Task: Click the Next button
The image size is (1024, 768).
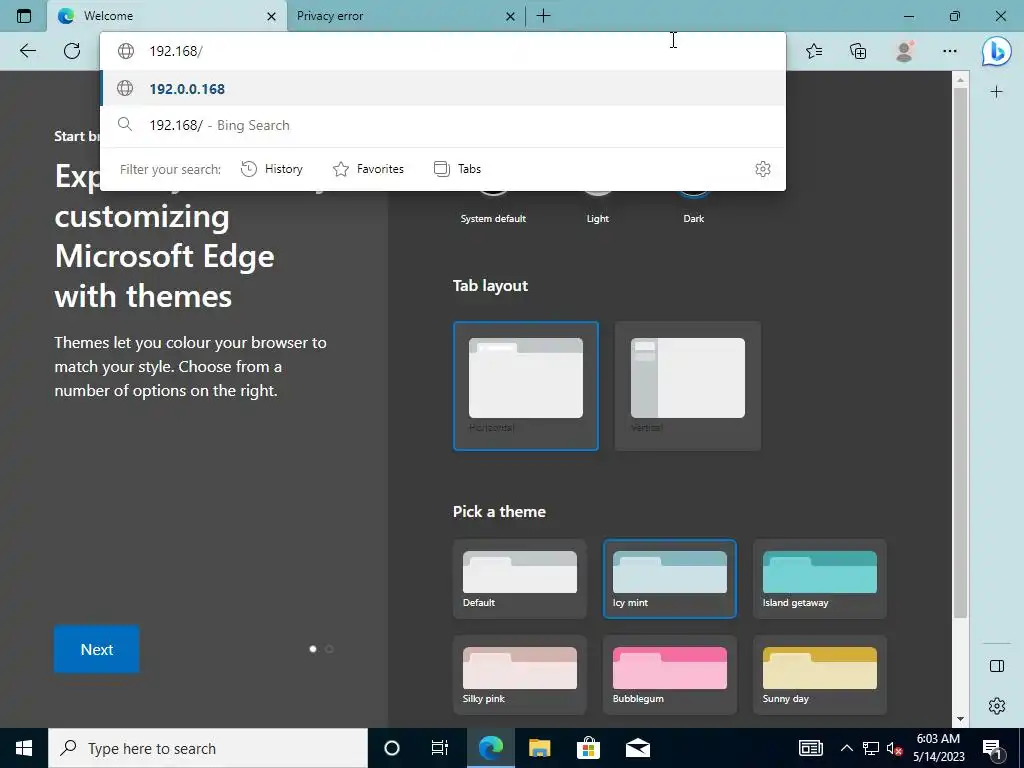Action: coord(97,649)
